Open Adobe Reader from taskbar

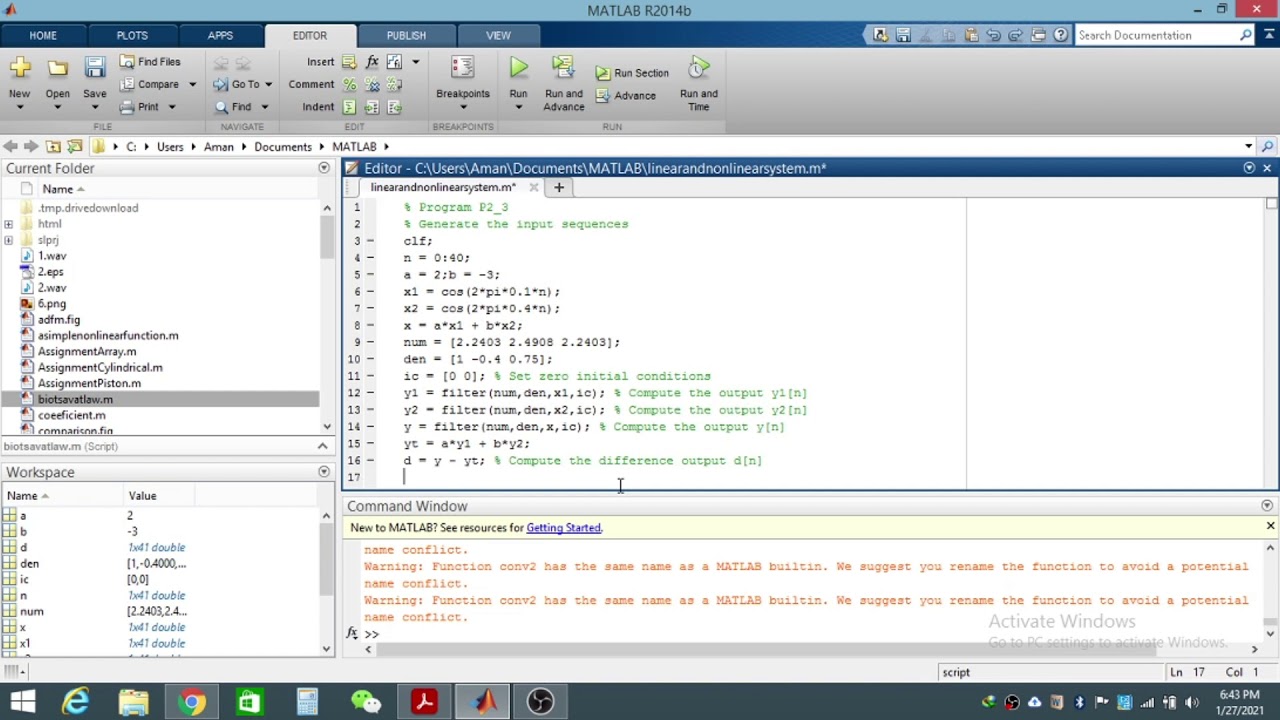pyautogui.click(x=424, y=701)
